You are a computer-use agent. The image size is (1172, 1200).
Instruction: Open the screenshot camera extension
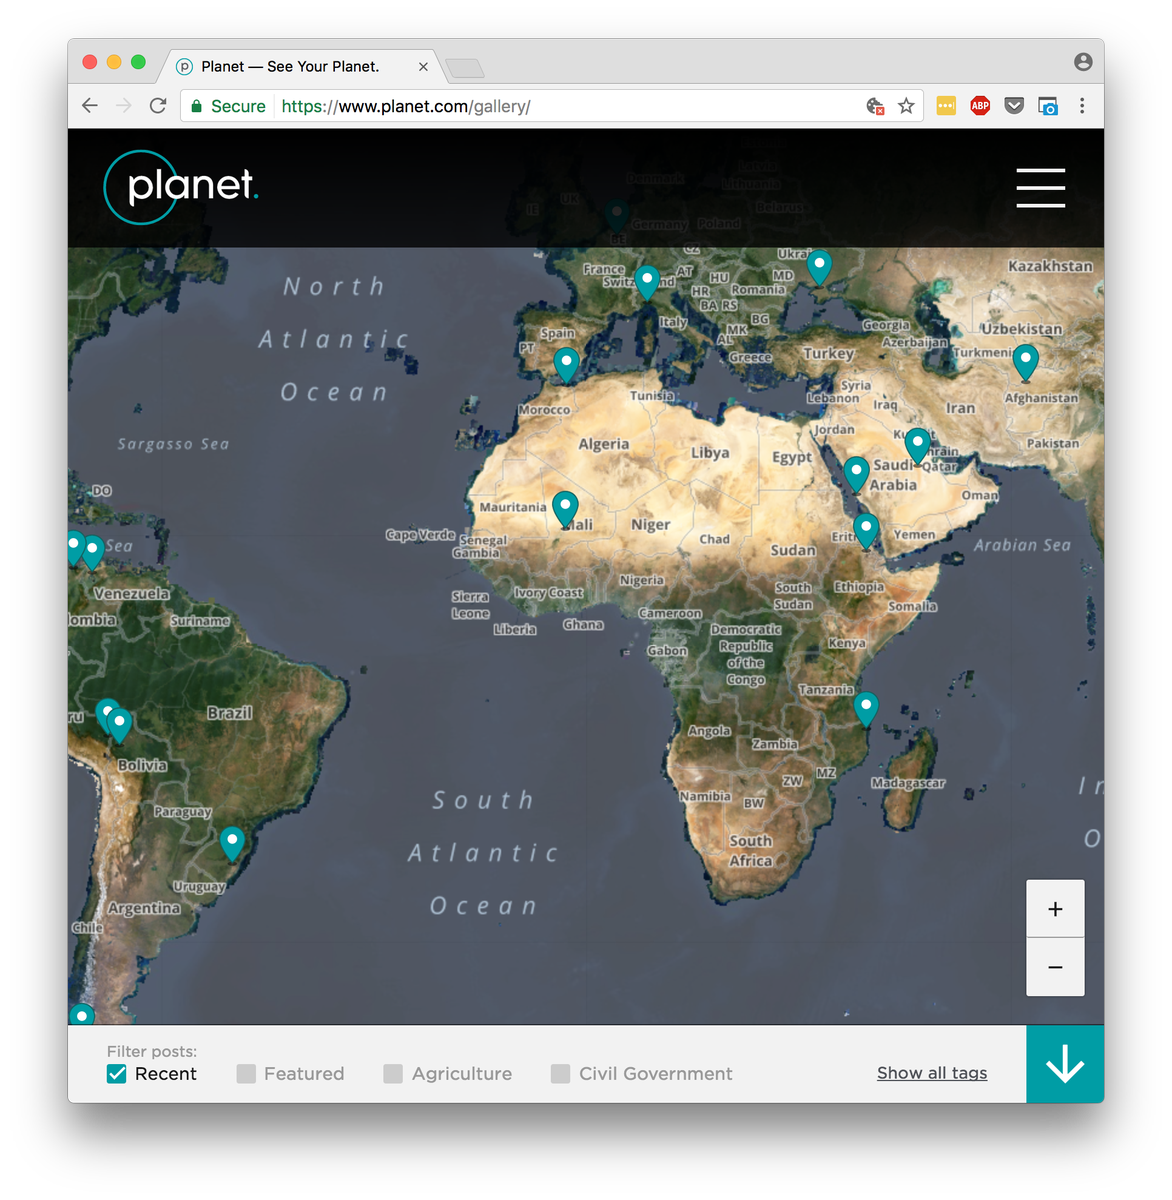1048,106
